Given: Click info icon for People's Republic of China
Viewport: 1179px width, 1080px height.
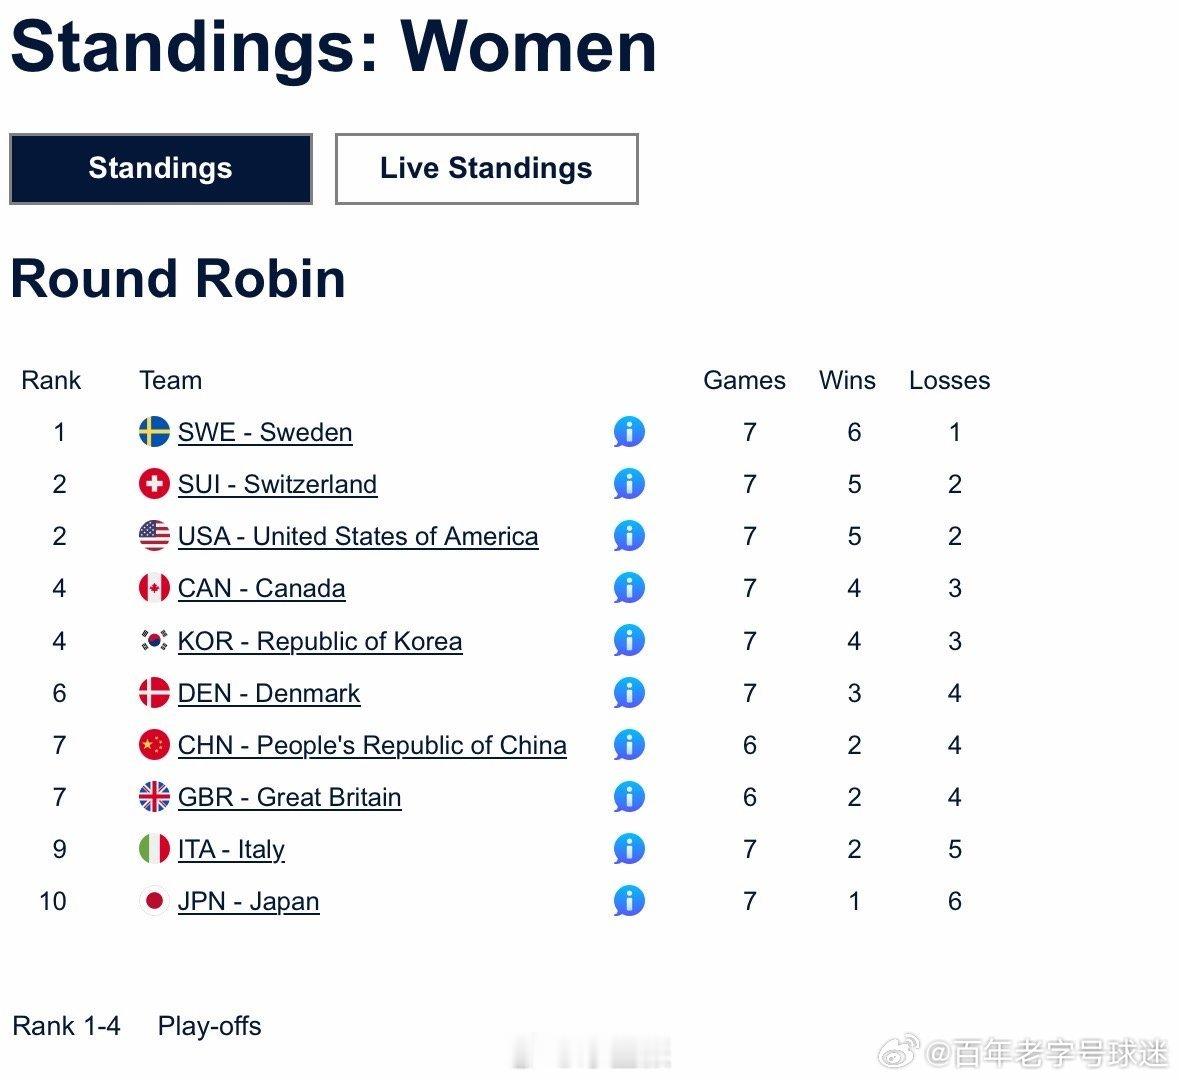Looking at the screenshot, I should (x=628, y=745).
